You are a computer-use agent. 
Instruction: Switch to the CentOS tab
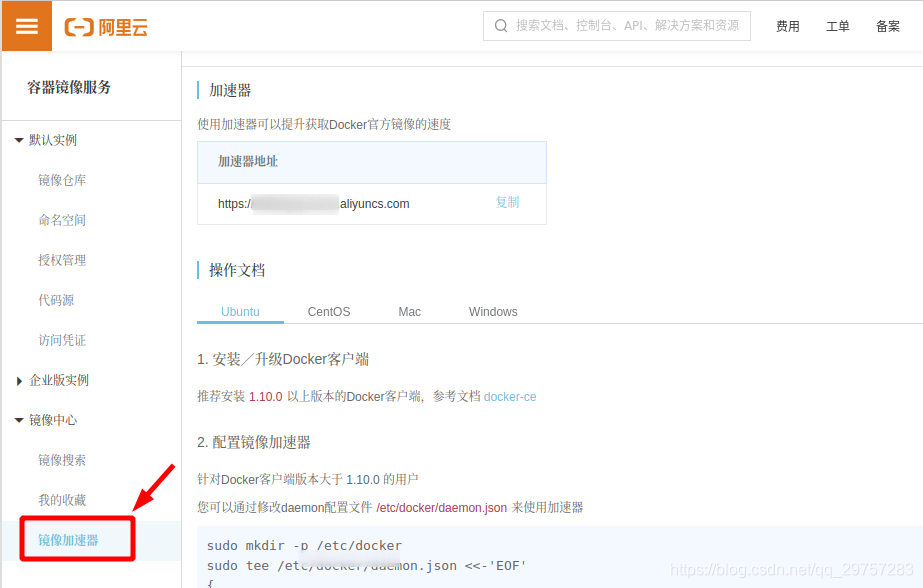pos(329,311)
